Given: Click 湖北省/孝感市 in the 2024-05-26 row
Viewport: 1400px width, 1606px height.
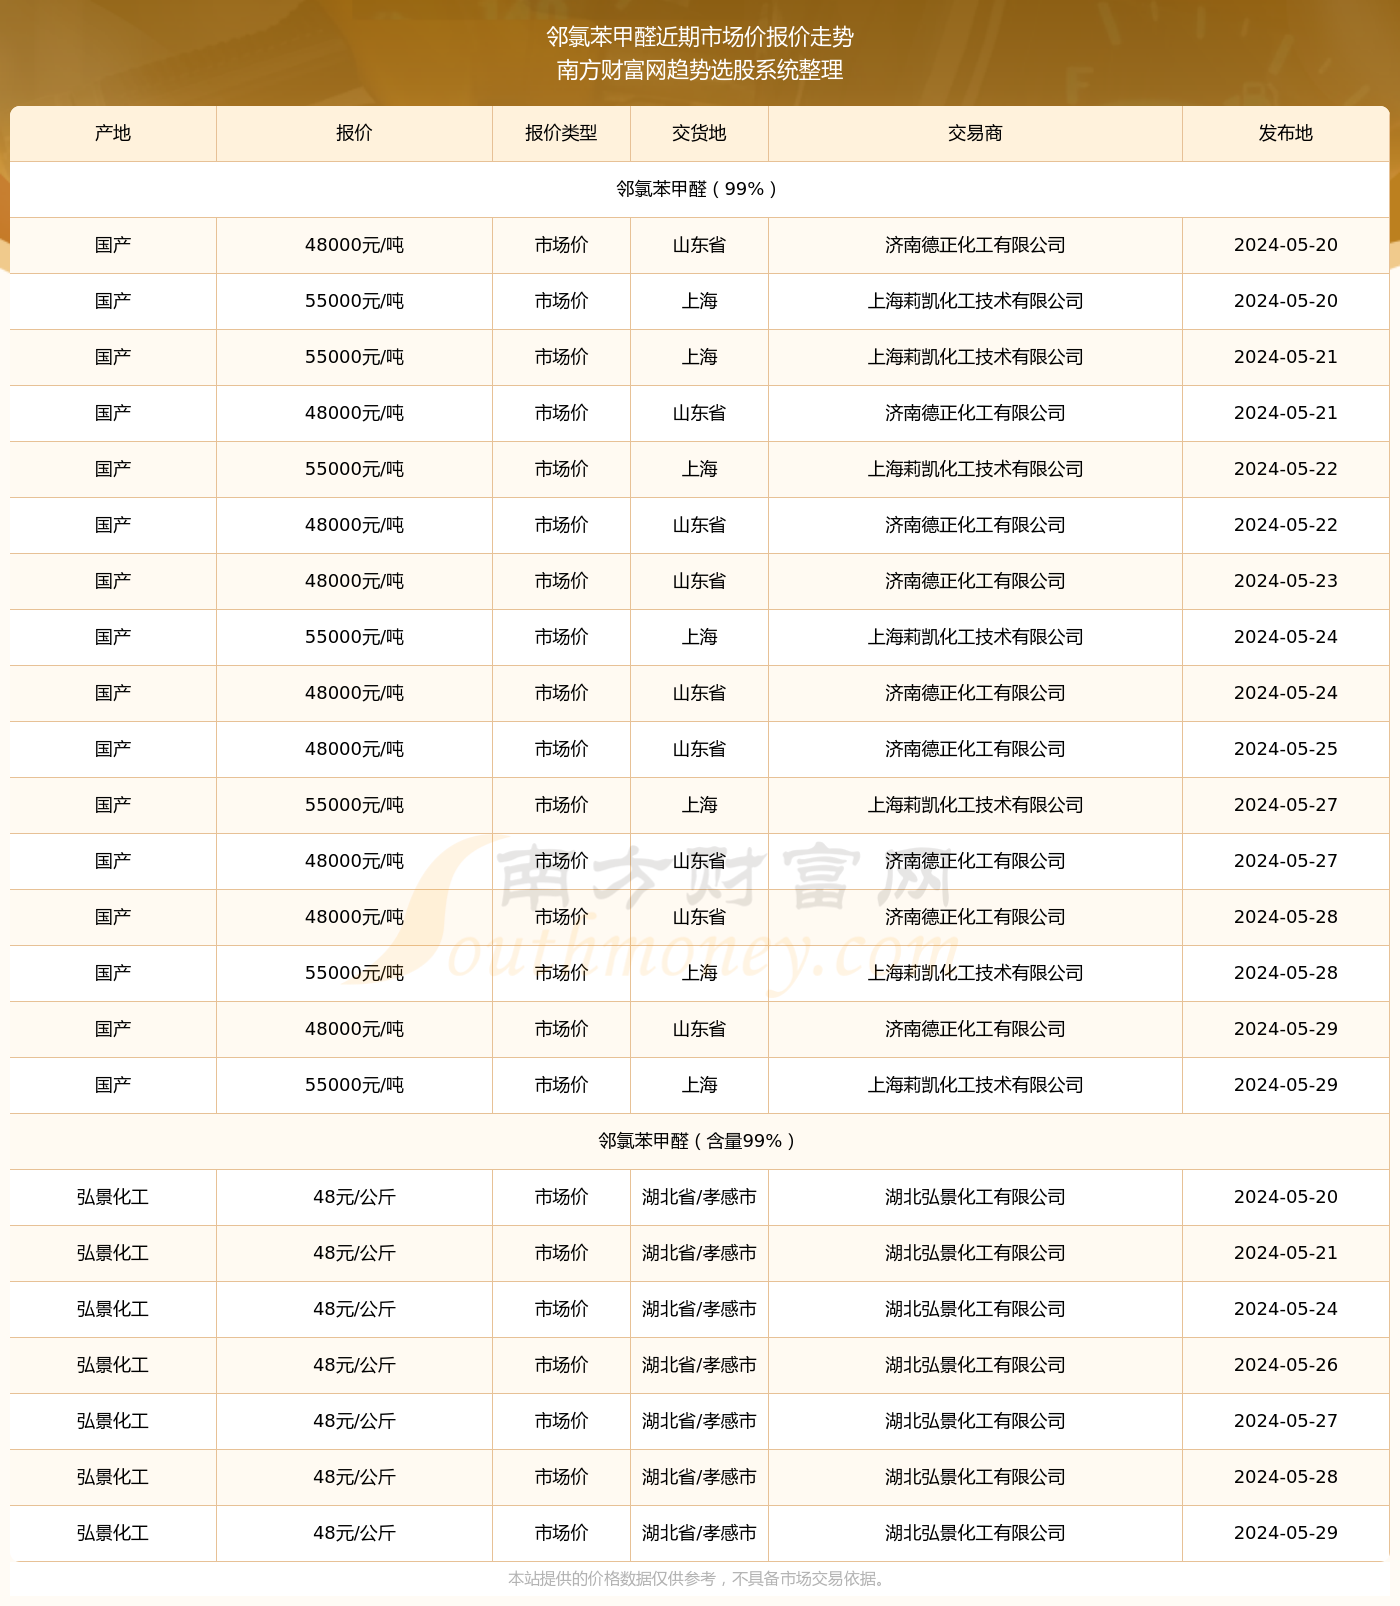Looking at the screenshot, I should [699, 1365].
